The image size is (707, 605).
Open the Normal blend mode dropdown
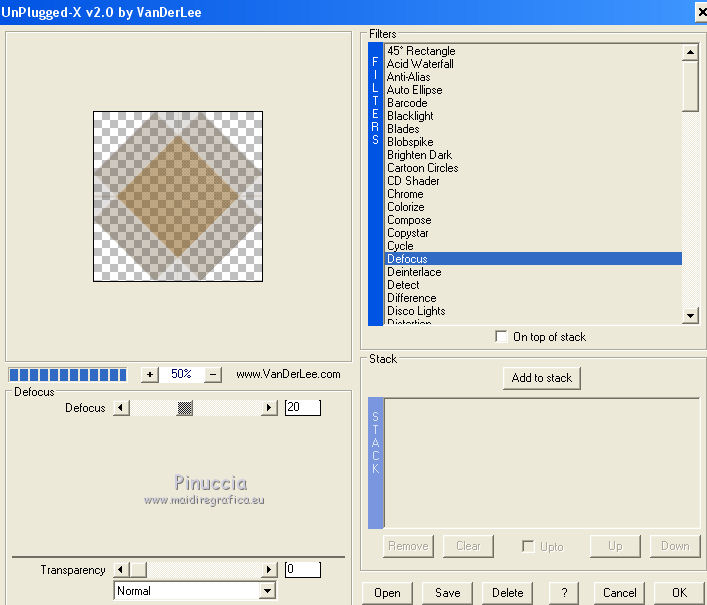(267, 591)
